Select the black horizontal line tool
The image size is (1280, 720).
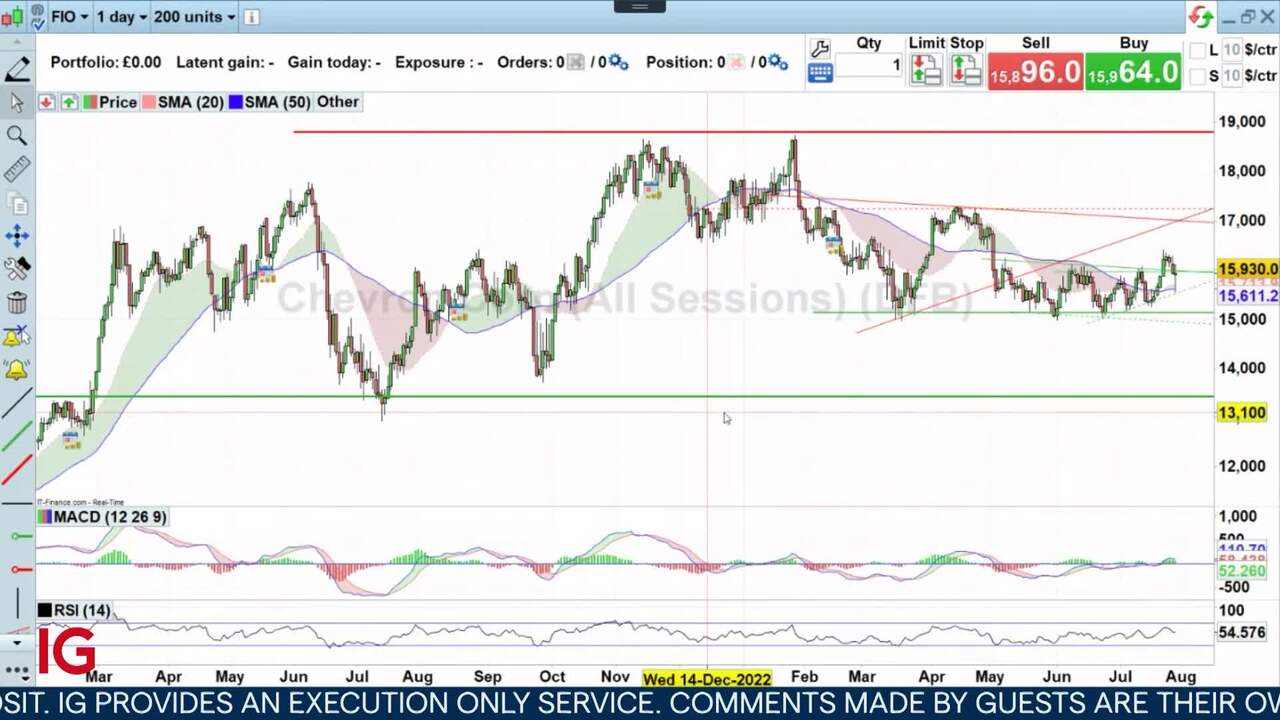(x=17, y=503)
